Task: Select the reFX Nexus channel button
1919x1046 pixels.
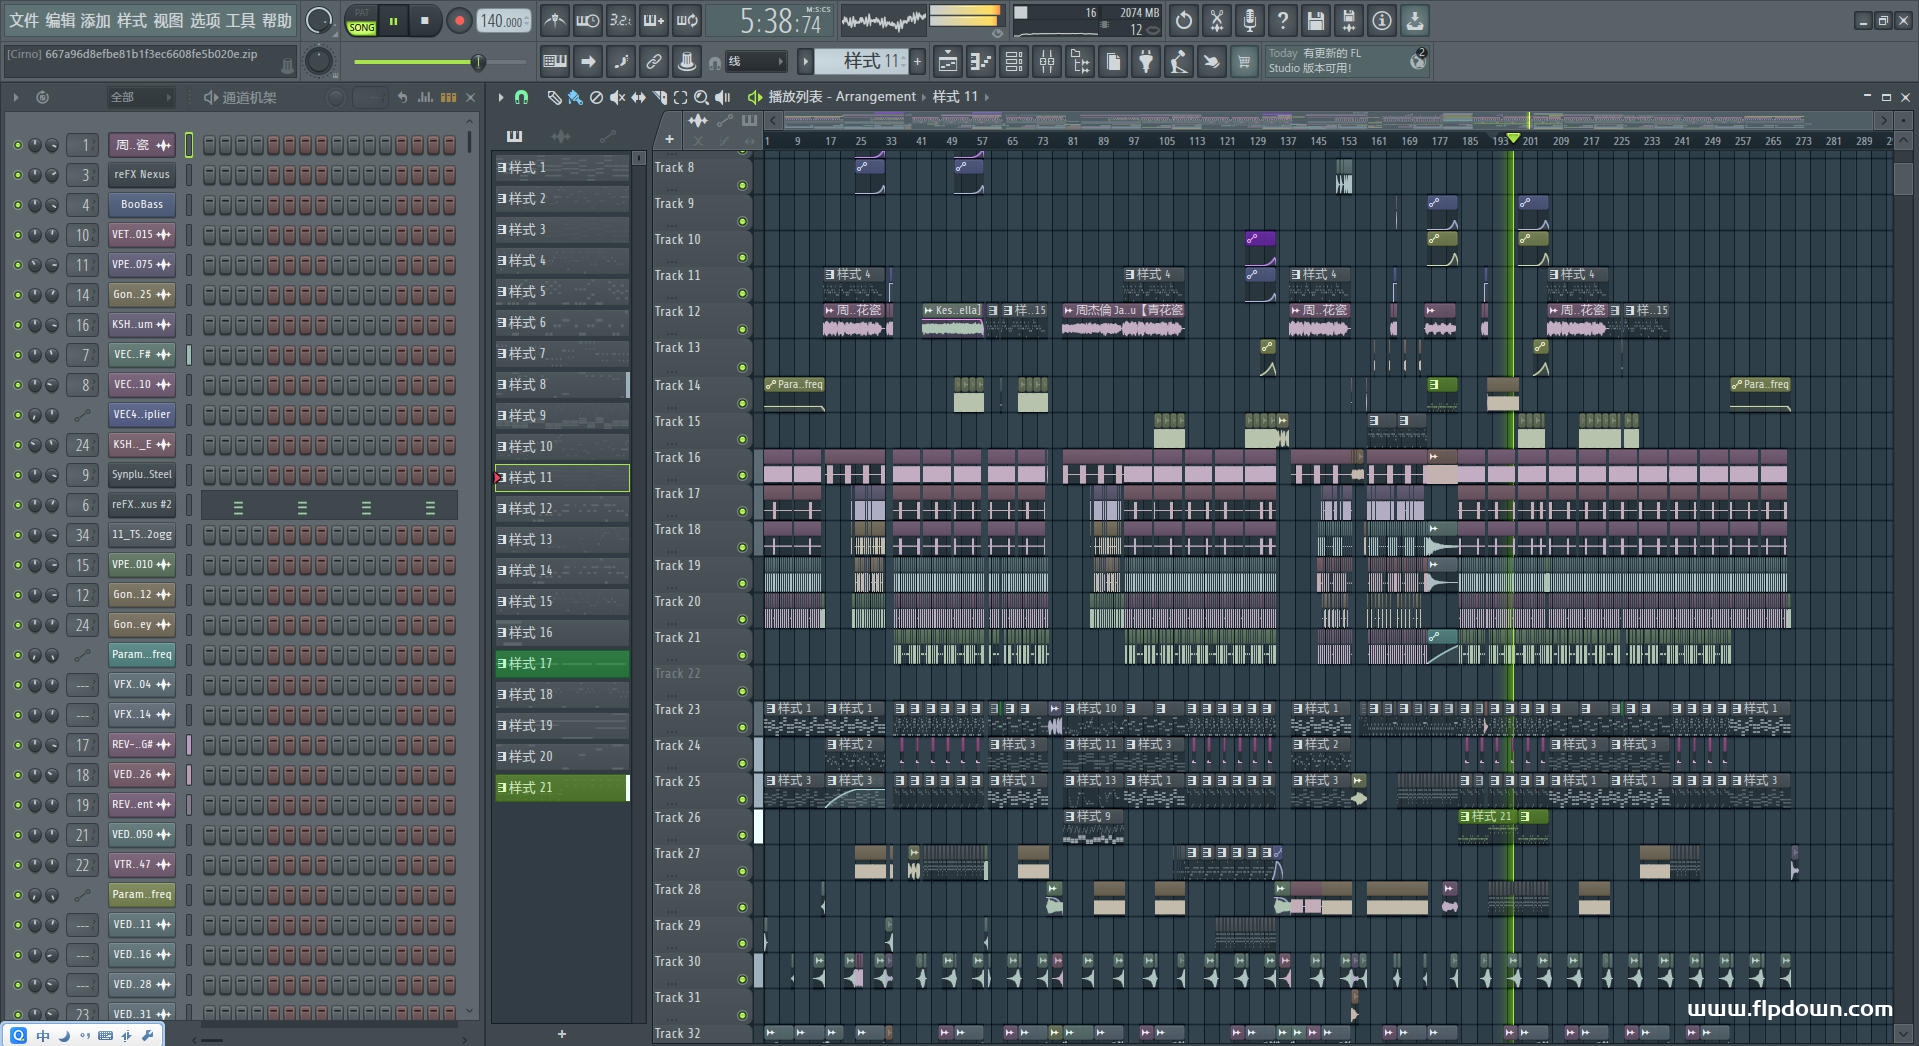Action: [x=141, y=175]
